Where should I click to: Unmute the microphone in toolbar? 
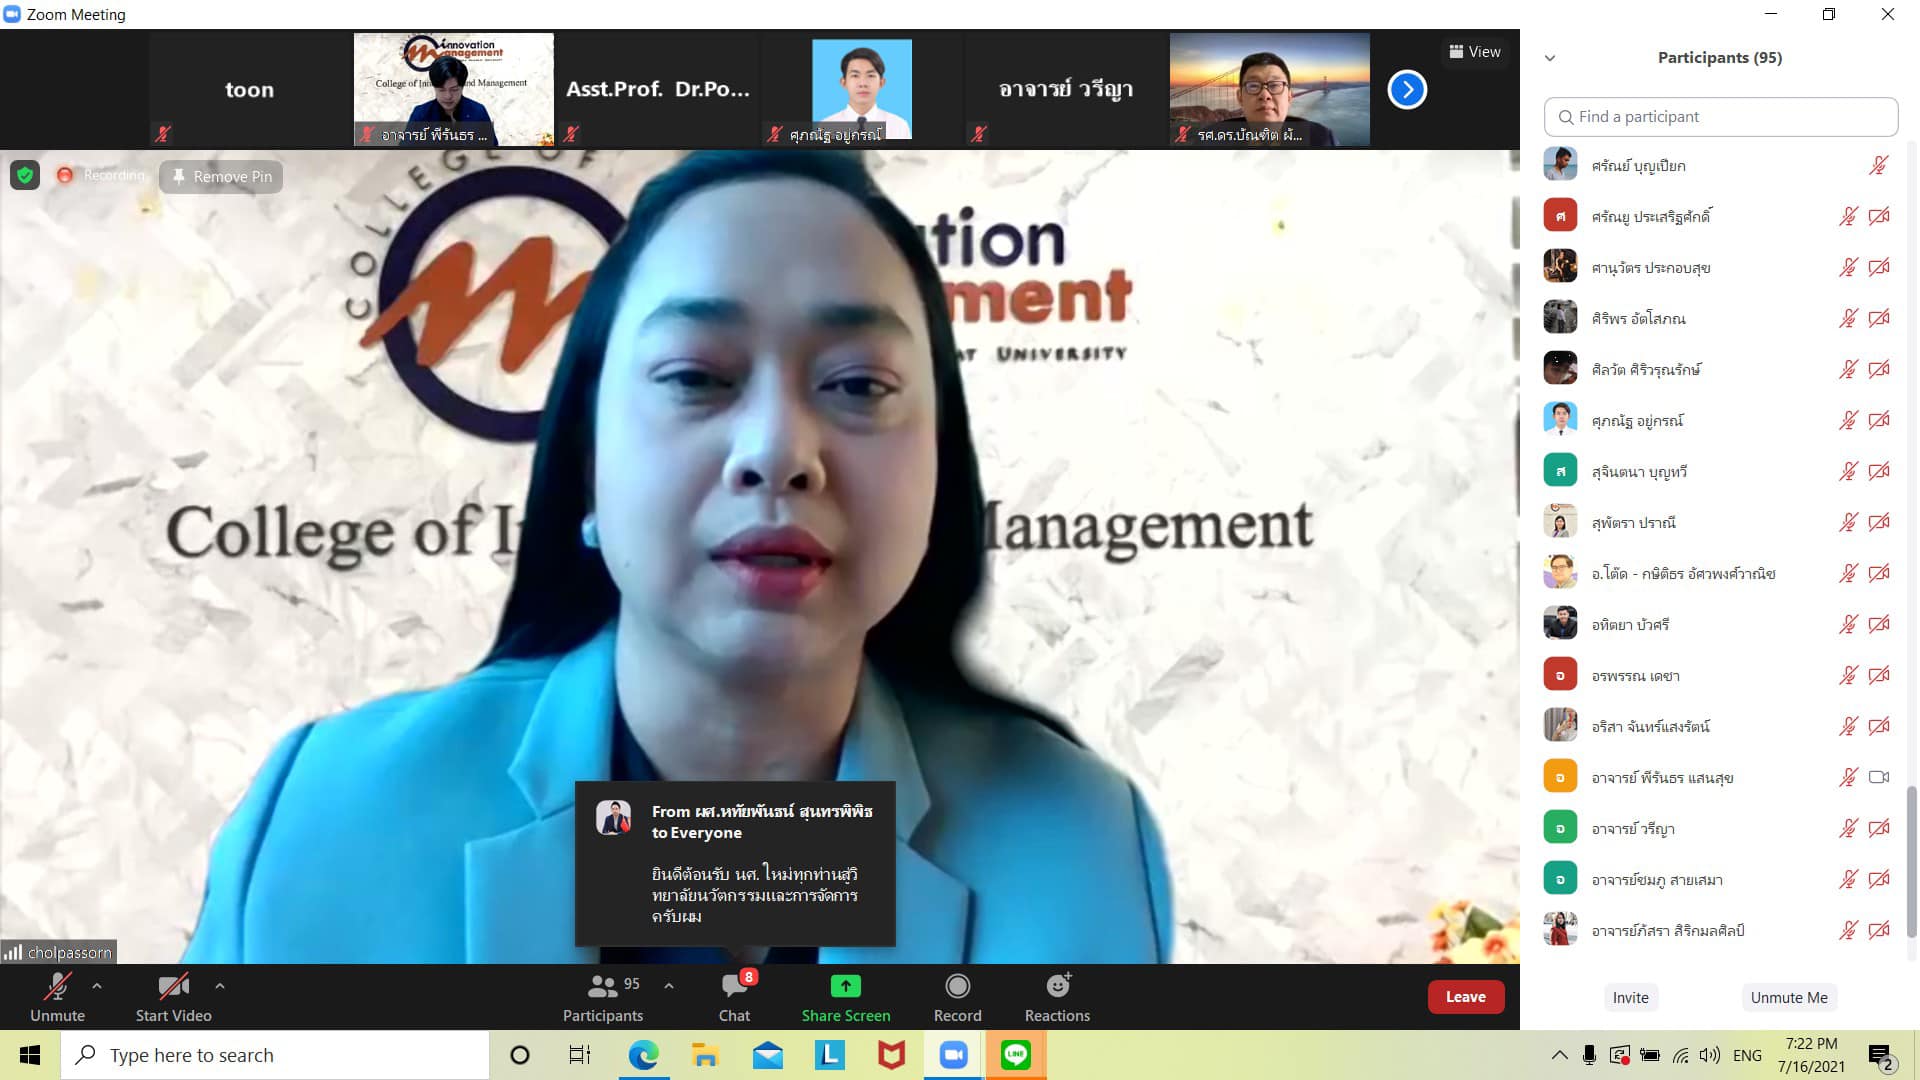click(57, 987)
